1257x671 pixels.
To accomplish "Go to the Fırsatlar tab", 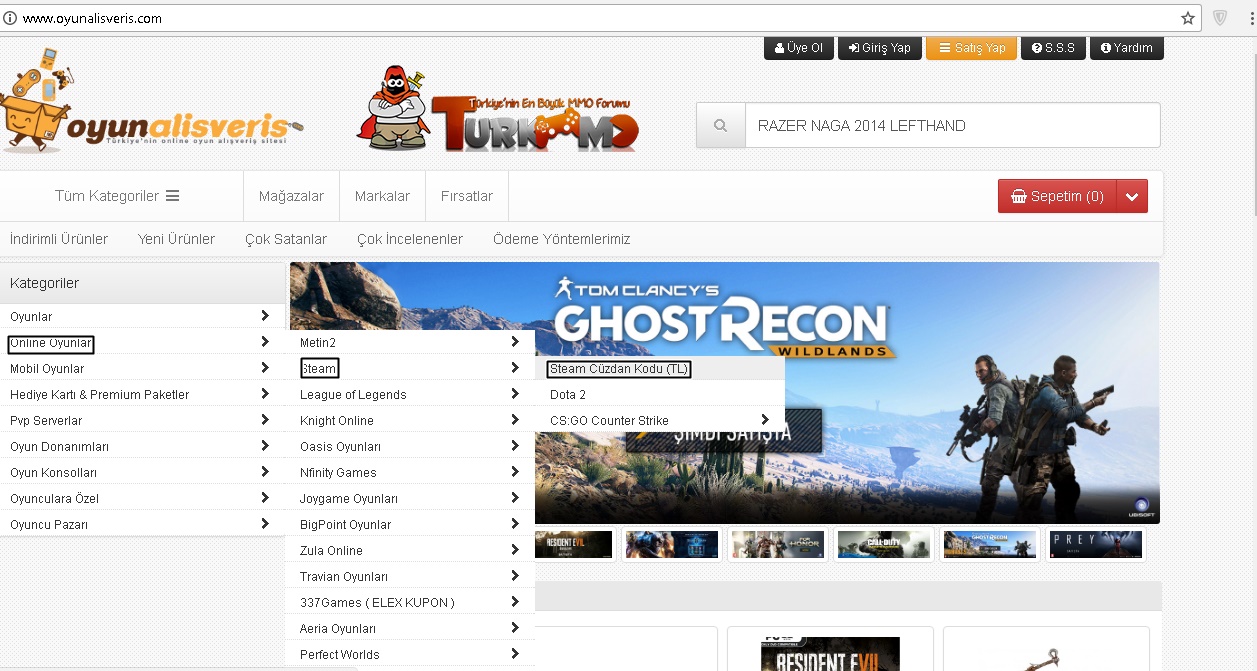I will [466, 196].
